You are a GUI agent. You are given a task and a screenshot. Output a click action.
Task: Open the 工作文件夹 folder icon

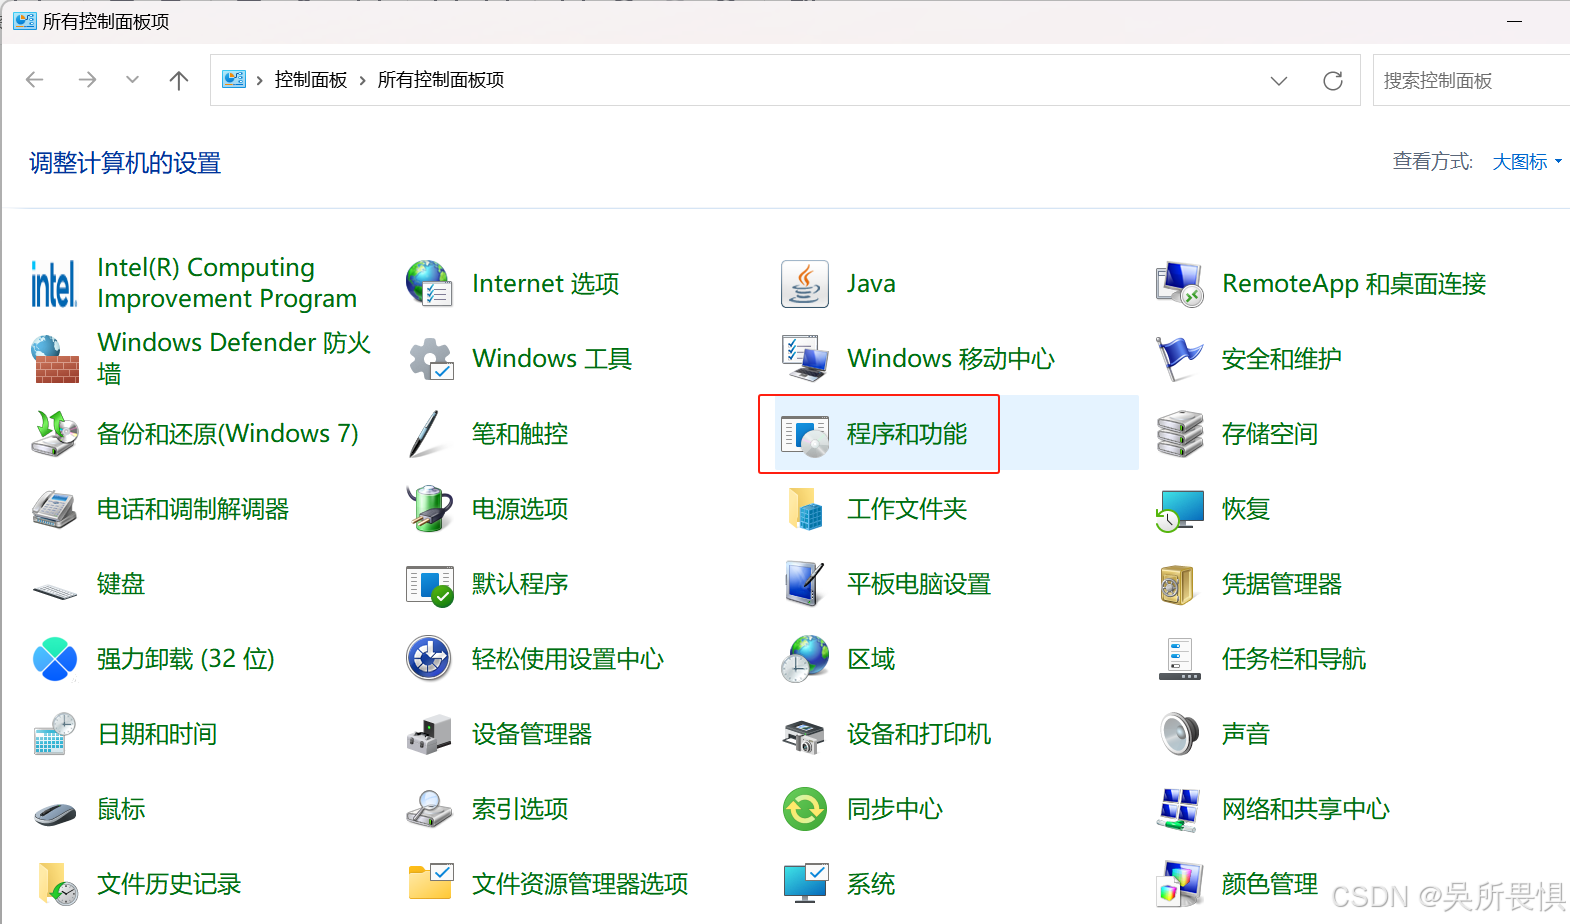click(x=805, y=509)
